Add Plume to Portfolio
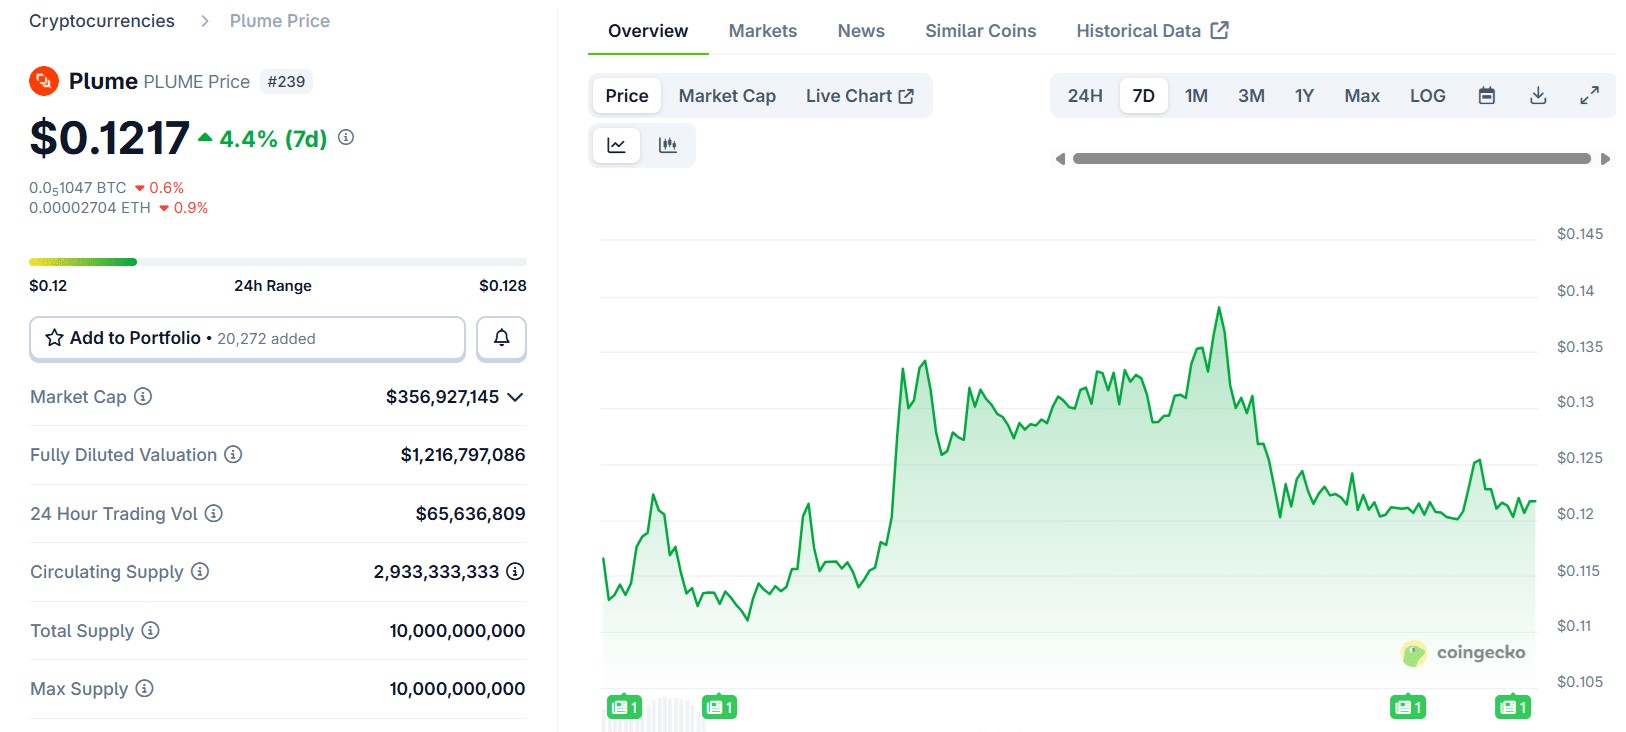 coord(247,338)
